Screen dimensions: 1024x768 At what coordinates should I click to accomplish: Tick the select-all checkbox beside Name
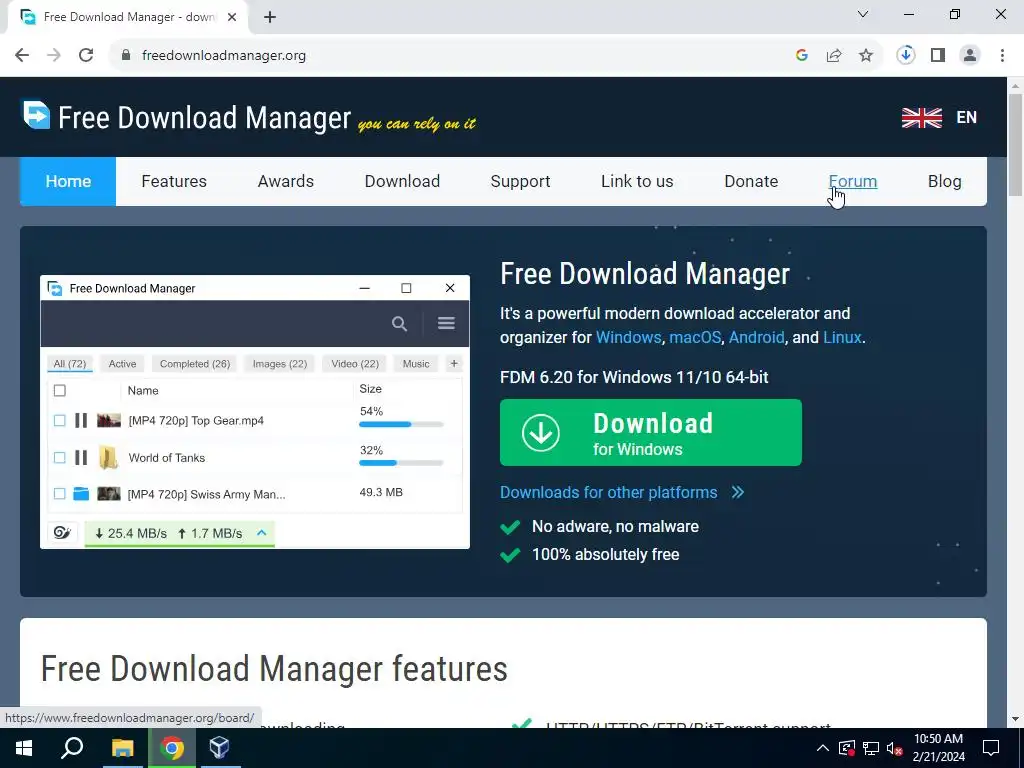point(59,391)
